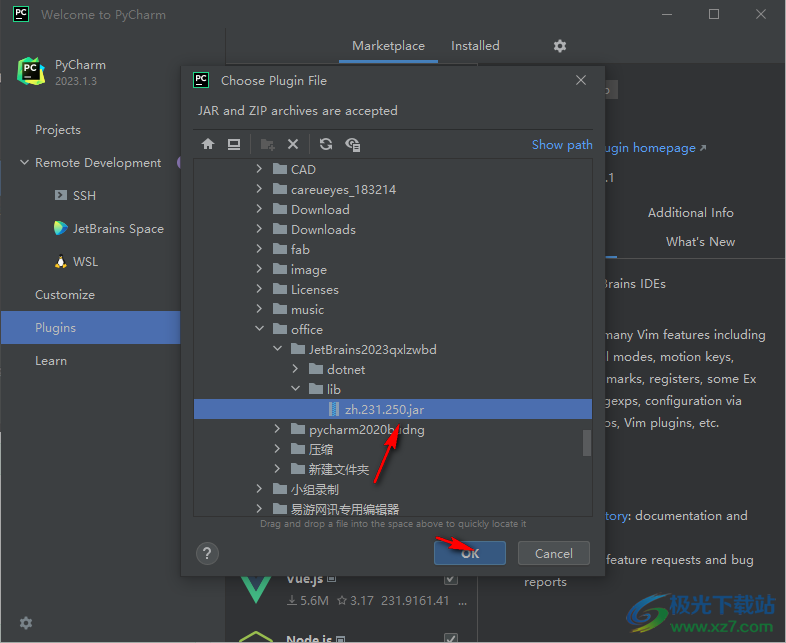Expand the Downloads folder
The height and width of the screenshot is (643, 786).
click(x=259, y=229)
